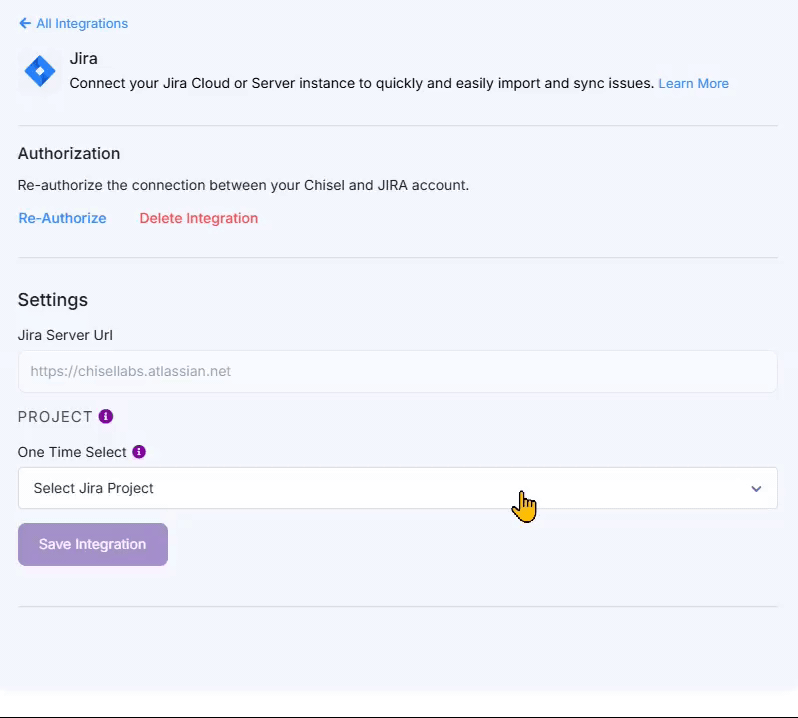Click the chevron arrow in the project dropdown
The height and width of the screenshot is (718, 798).
click(756, 489)
